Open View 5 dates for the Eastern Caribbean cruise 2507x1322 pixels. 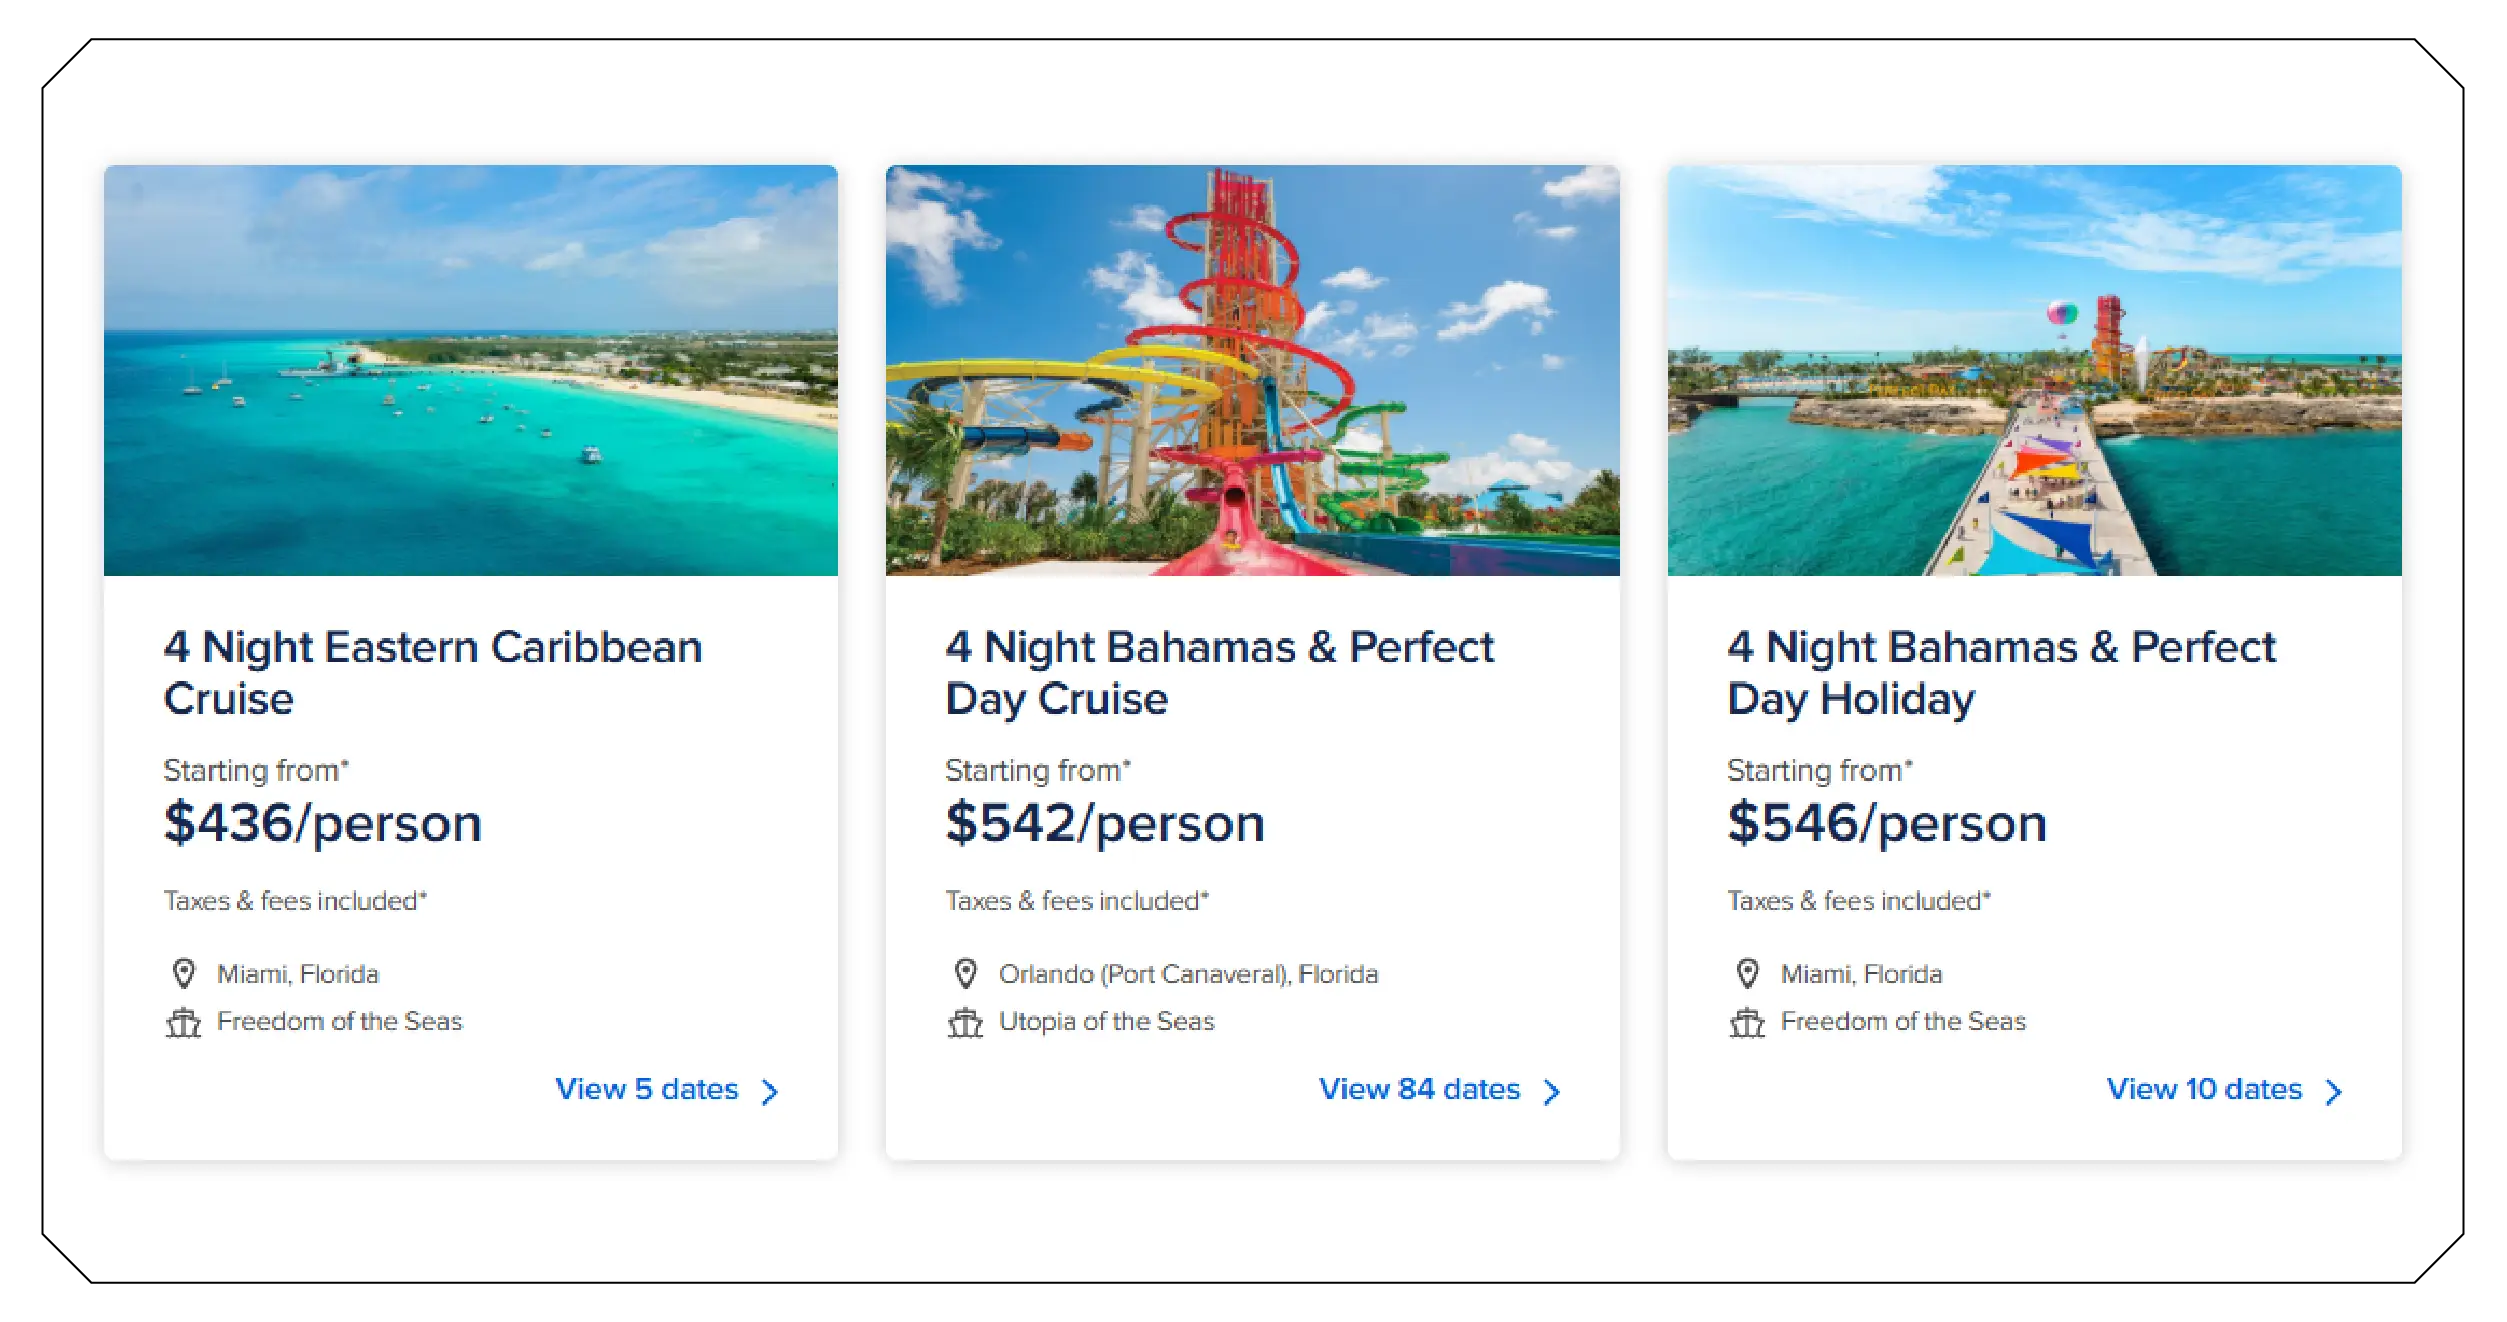(x=646, y=1091)
